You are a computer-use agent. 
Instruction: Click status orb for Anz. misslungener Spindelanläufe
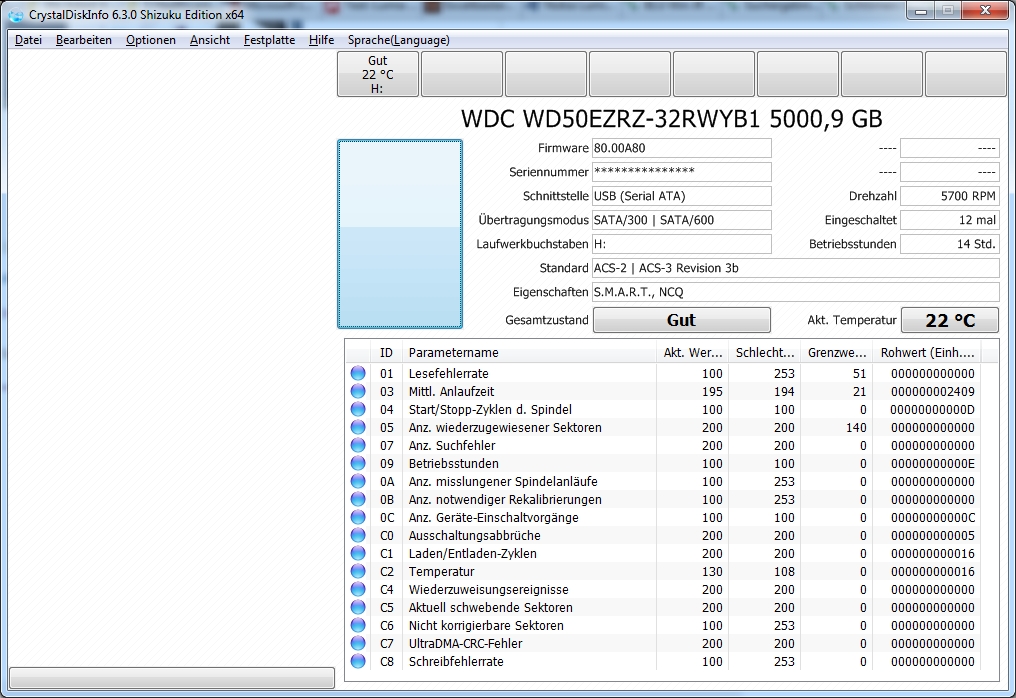tap(358, 482)
